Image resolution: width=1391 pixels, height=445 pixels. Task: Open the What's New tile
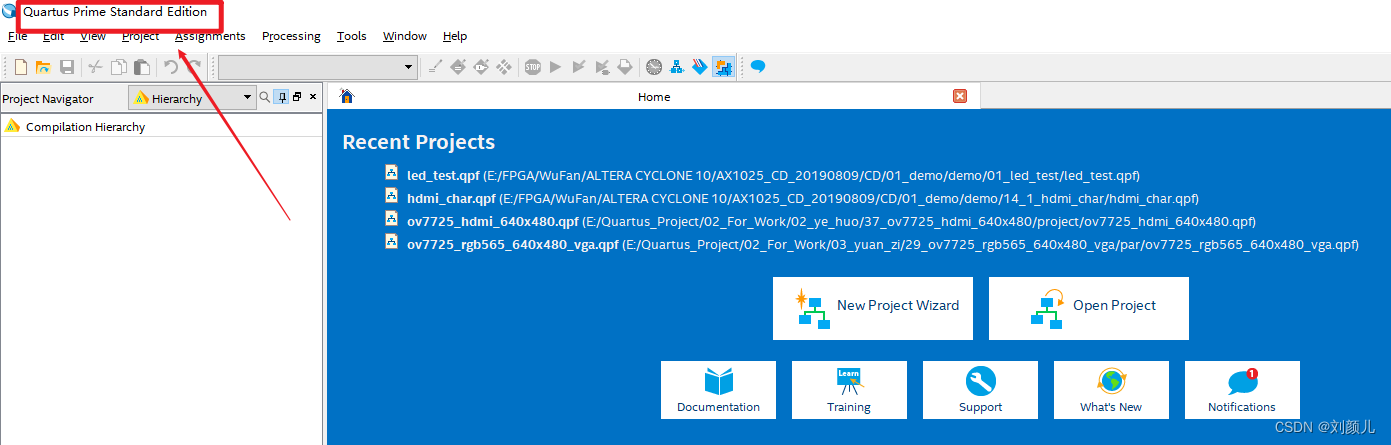[x=1111, y=390]
